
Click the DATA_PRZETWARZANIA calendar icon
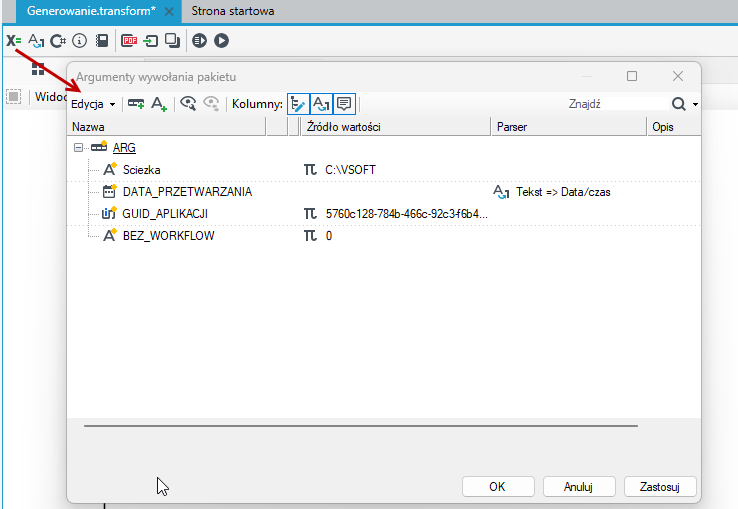pyautogui.click(x=109, y=191)
